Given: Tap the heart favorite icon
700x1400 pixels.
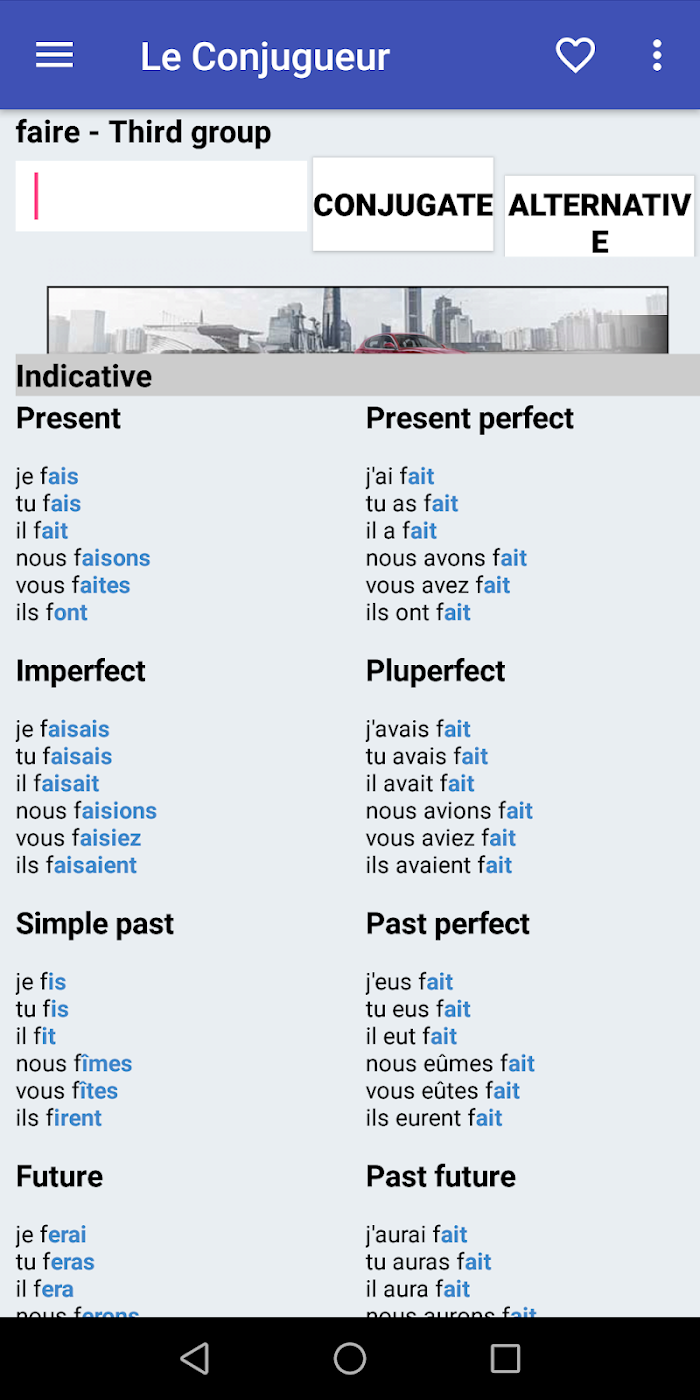Looking at the screenshot, I should click(x=575, y=56).
